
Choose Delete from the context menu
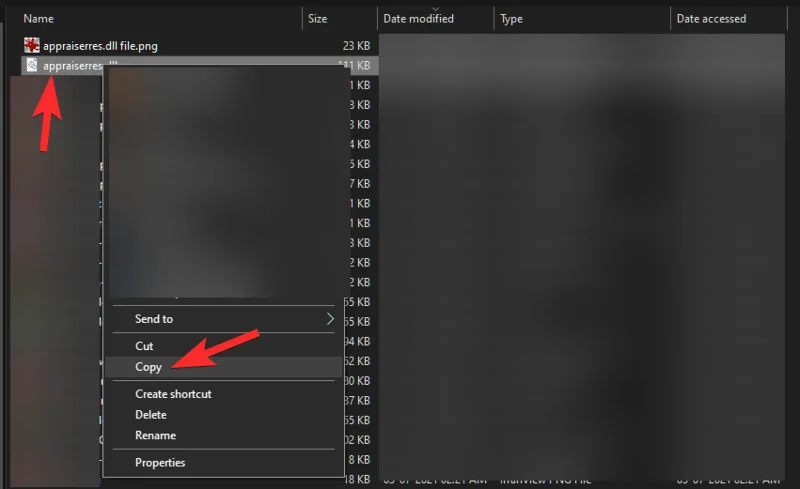pyautogui.click(x=223, y=414)
